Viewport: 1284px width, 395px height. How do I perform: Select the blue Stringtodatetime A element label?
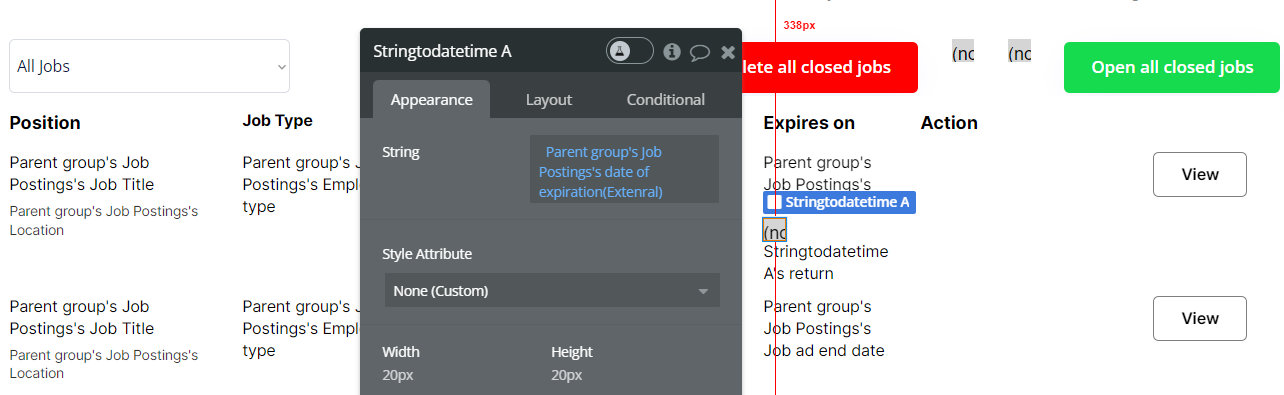click(x=839, y=202)
